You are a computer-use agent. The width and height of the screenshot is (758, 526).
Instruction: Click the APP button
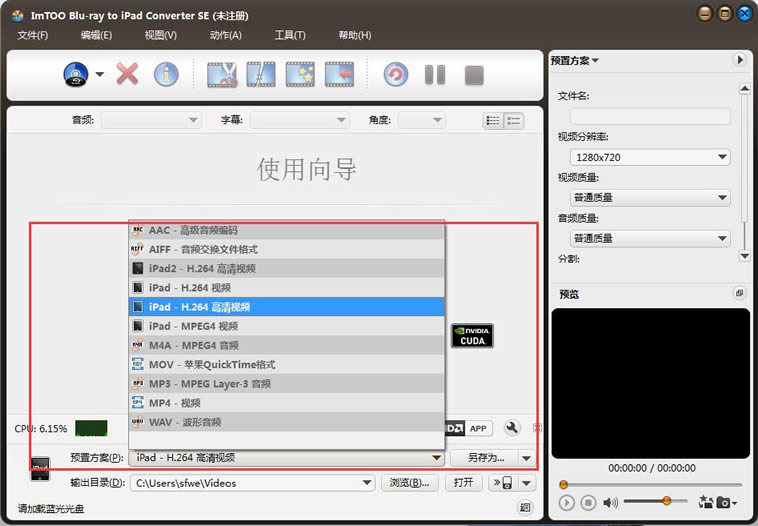(x=478, y=428)
